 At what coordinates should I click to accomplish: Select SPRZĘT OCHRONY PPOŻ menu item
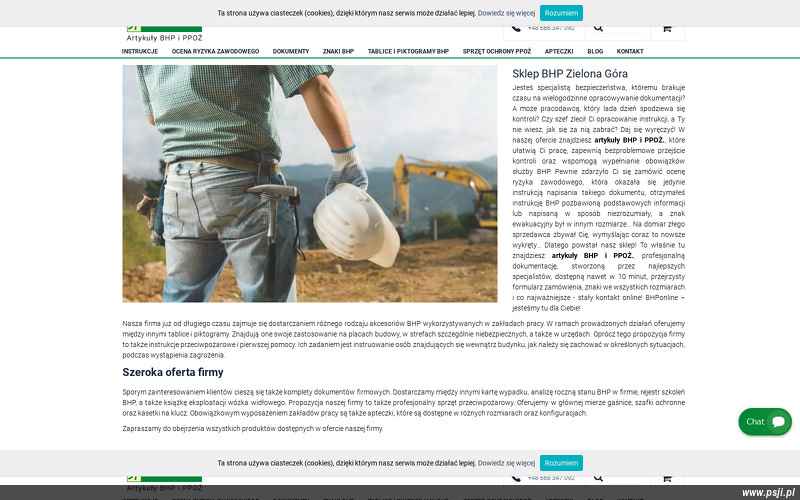click(x=497, y=52)
